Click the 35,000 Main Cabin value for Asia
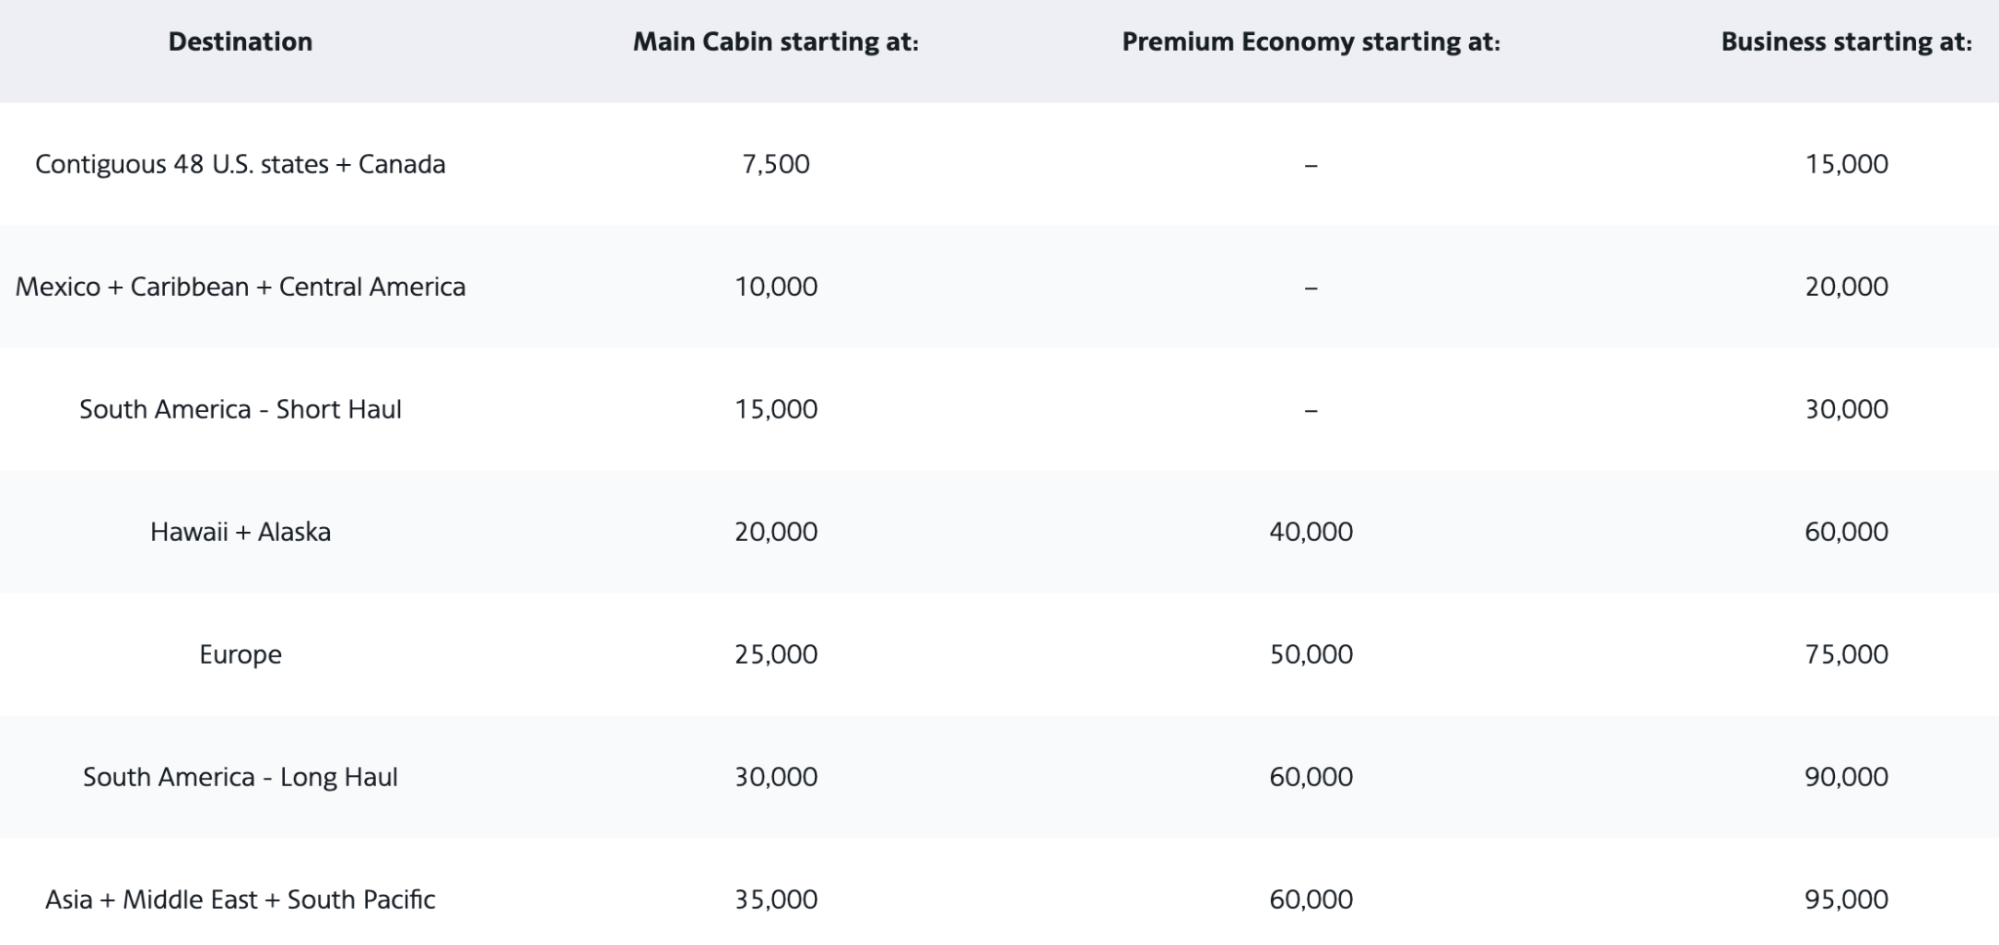This screenshot has height=945, width=1999. [x=776, y=900]
